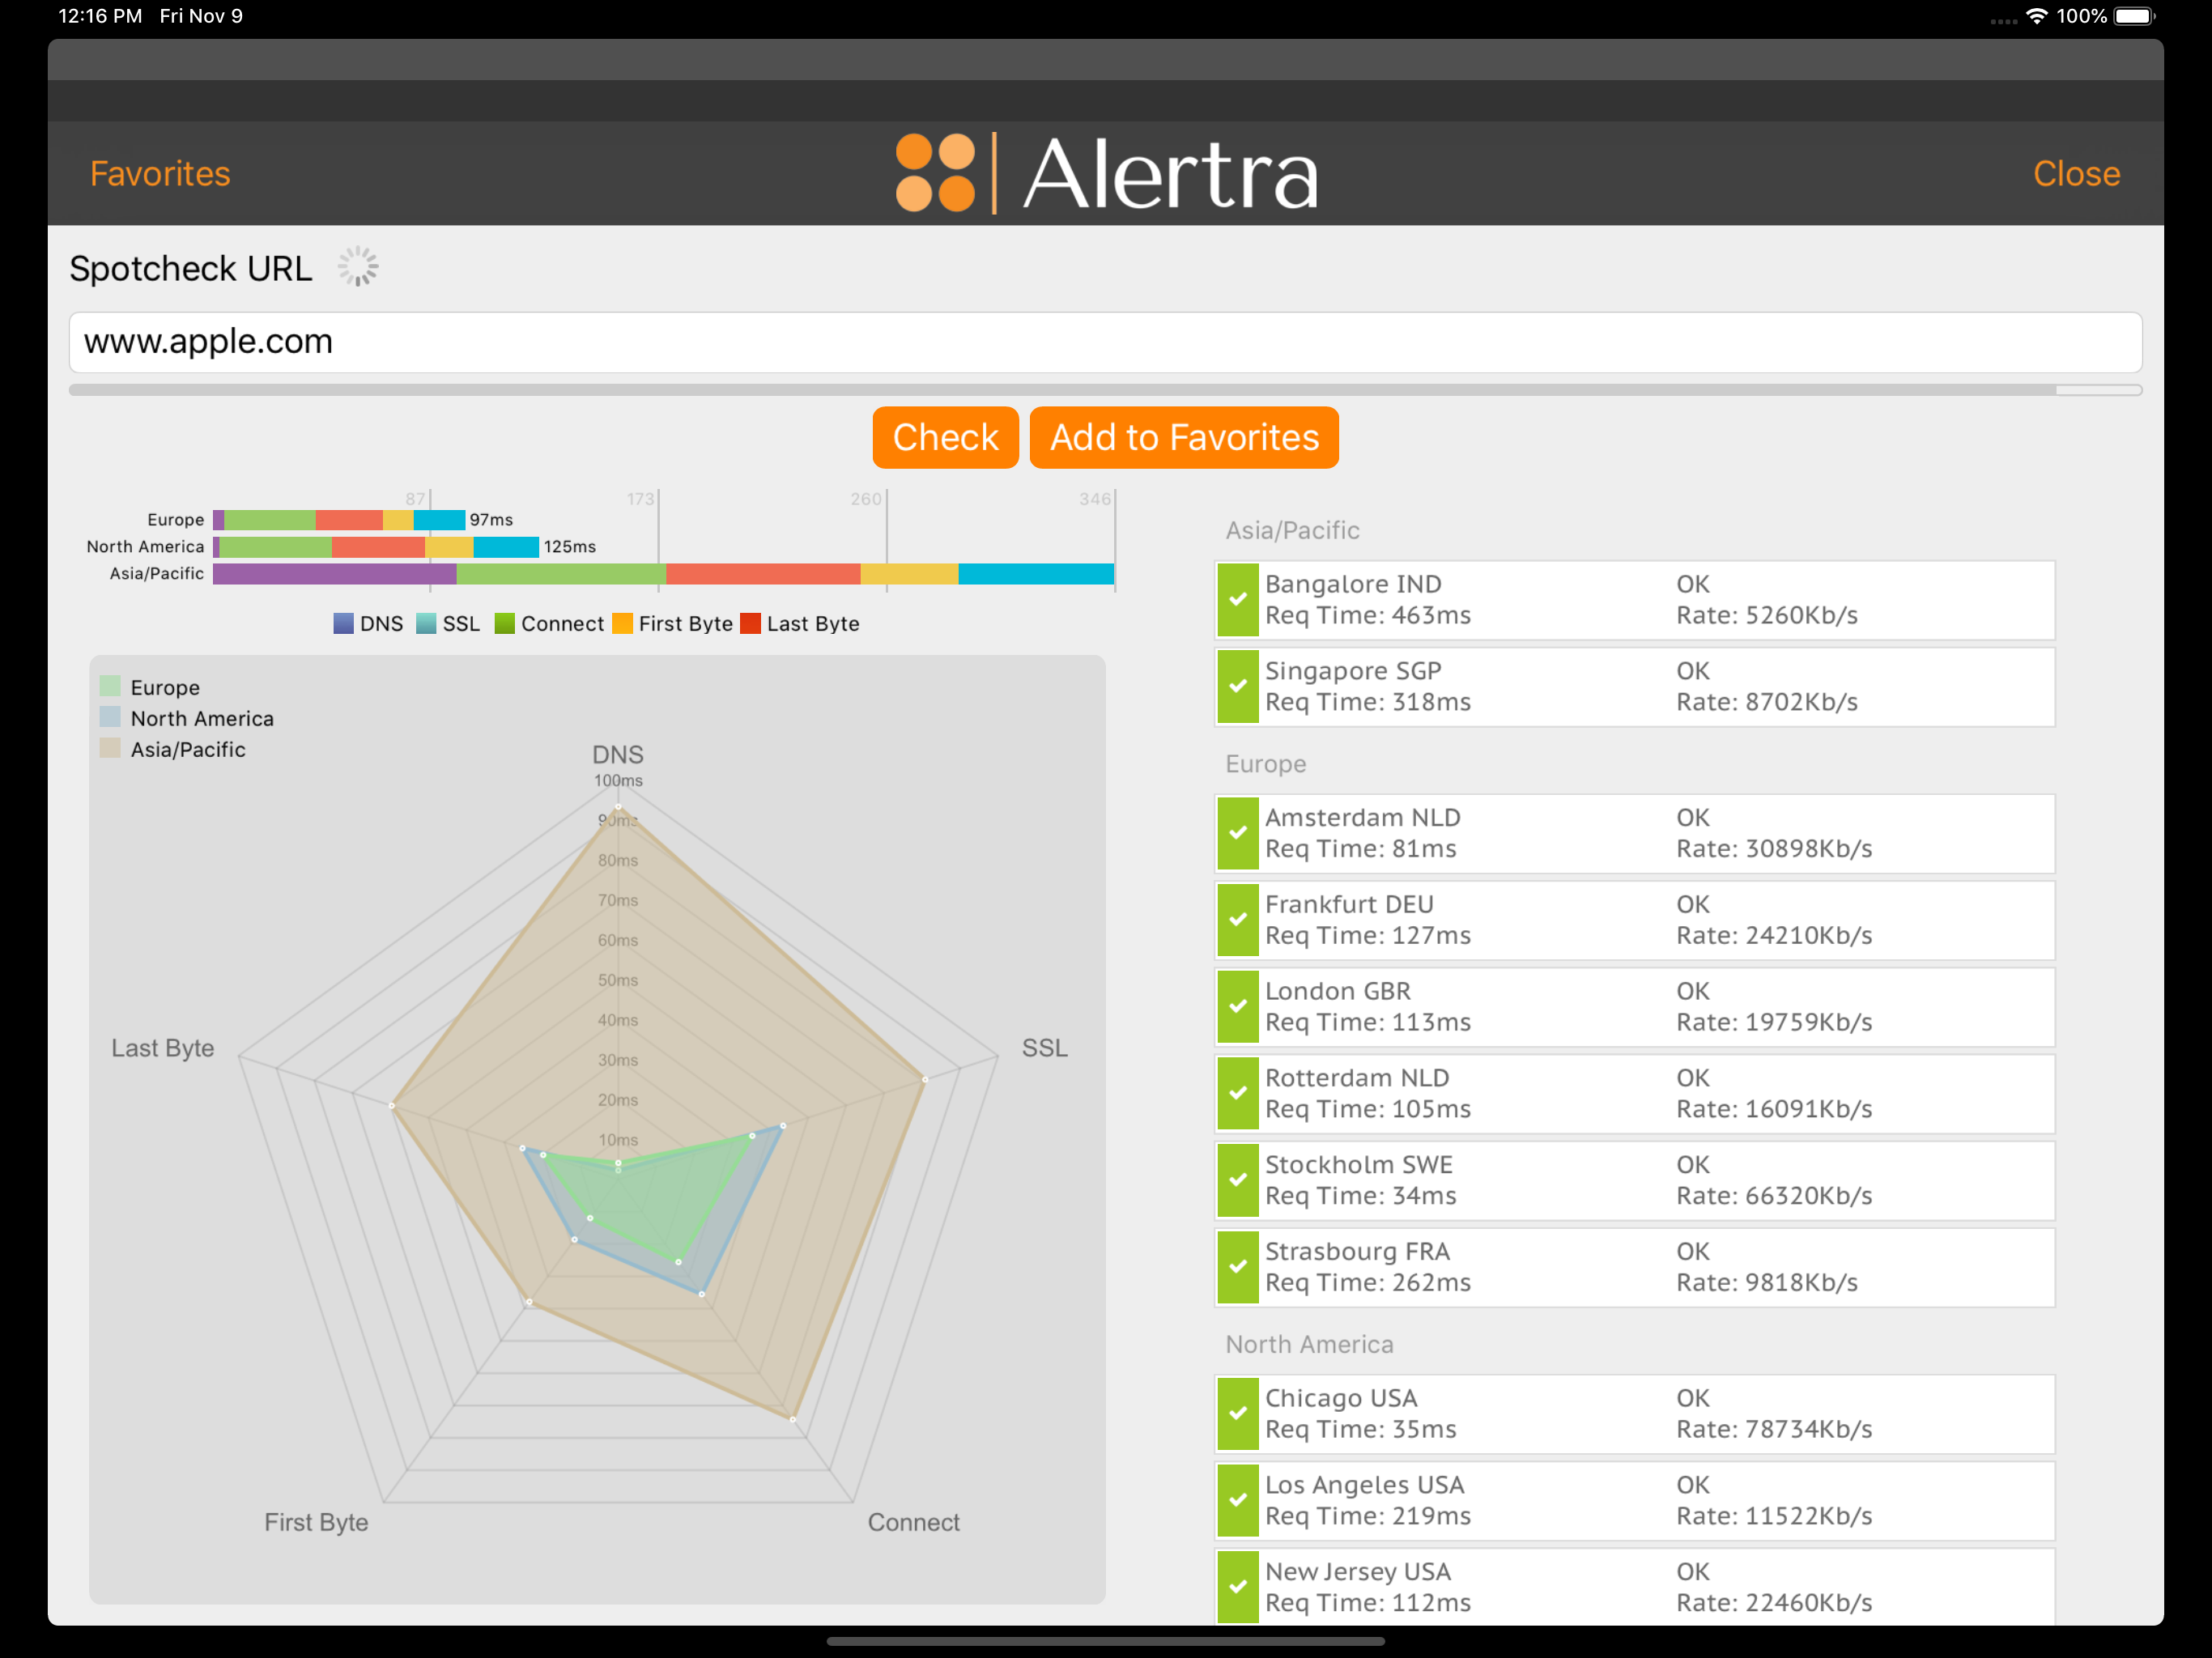Tap Add to Favorites button
Viewport: 2212px width, 1658px height.
[x=1184, y=437]
